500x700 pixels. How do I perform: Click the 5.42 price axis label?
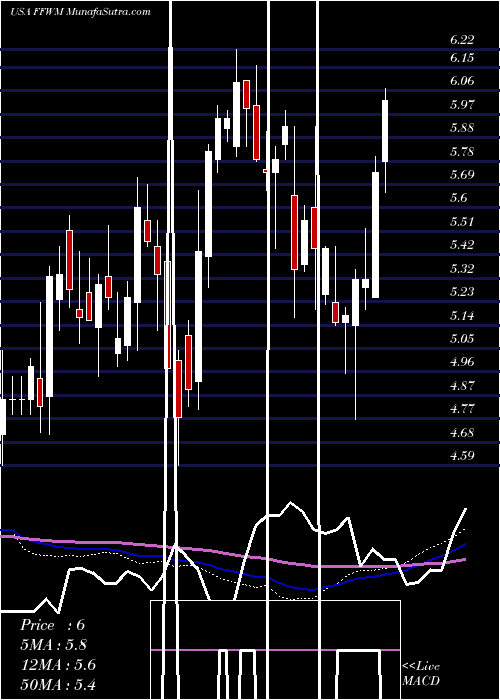[461, 245]
